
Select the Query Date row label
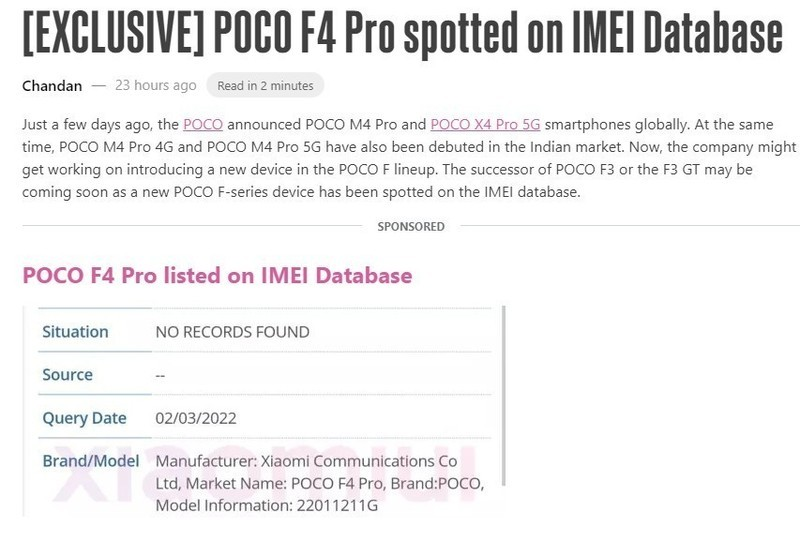(x=84, y=418)
